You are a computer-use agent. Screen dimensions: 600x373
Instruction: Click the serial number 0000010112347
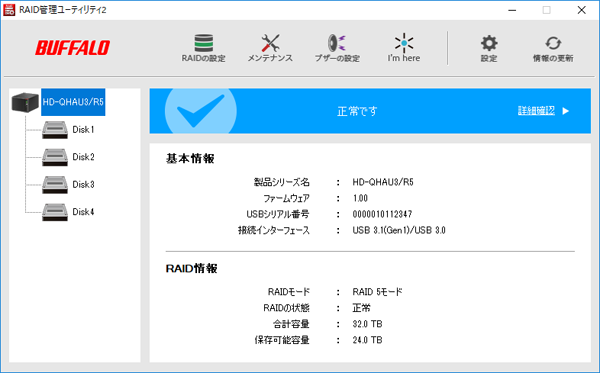click(x=382, y=214)
